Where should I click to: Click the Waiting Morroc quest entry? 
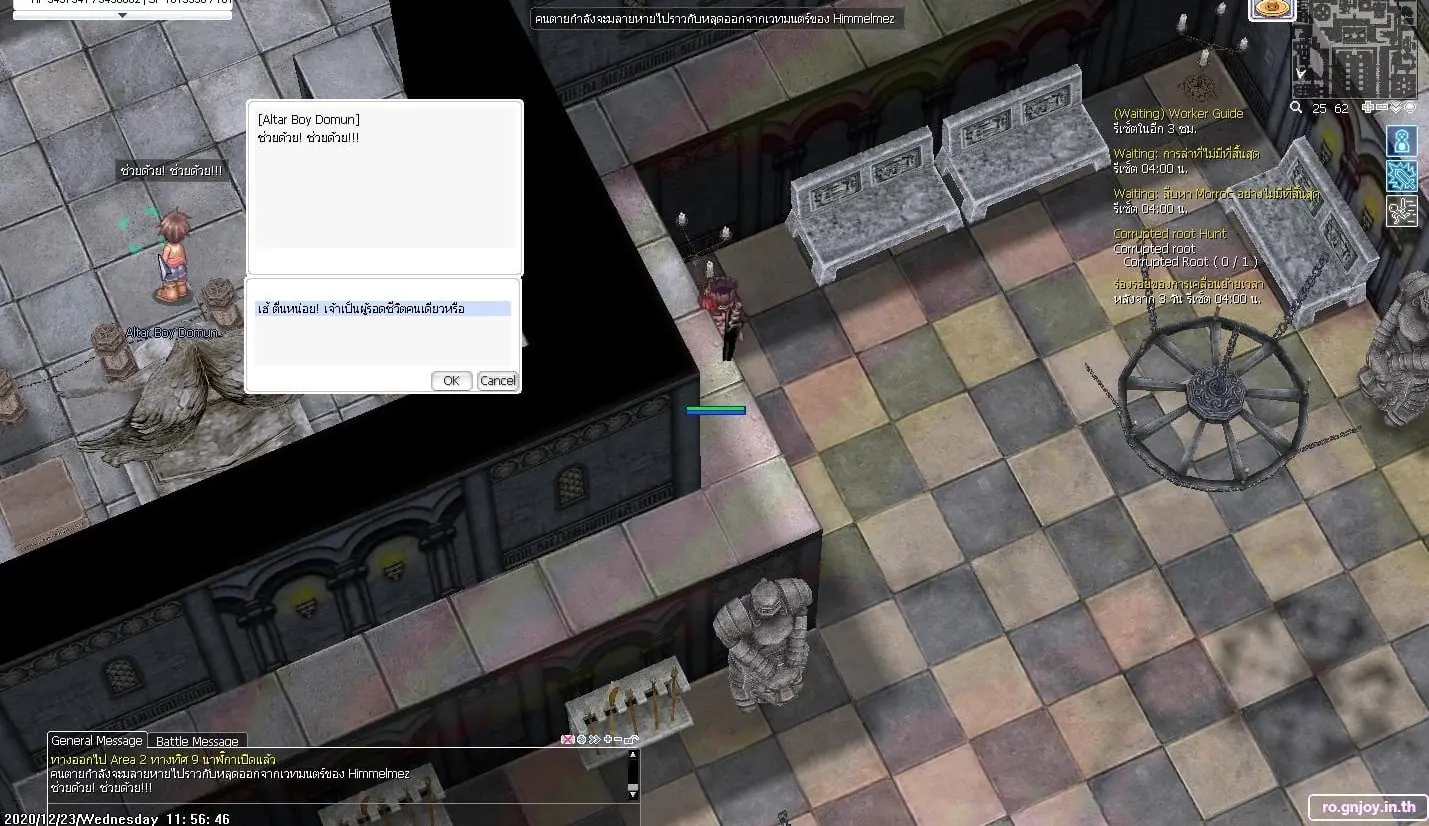pos(1216,193)
